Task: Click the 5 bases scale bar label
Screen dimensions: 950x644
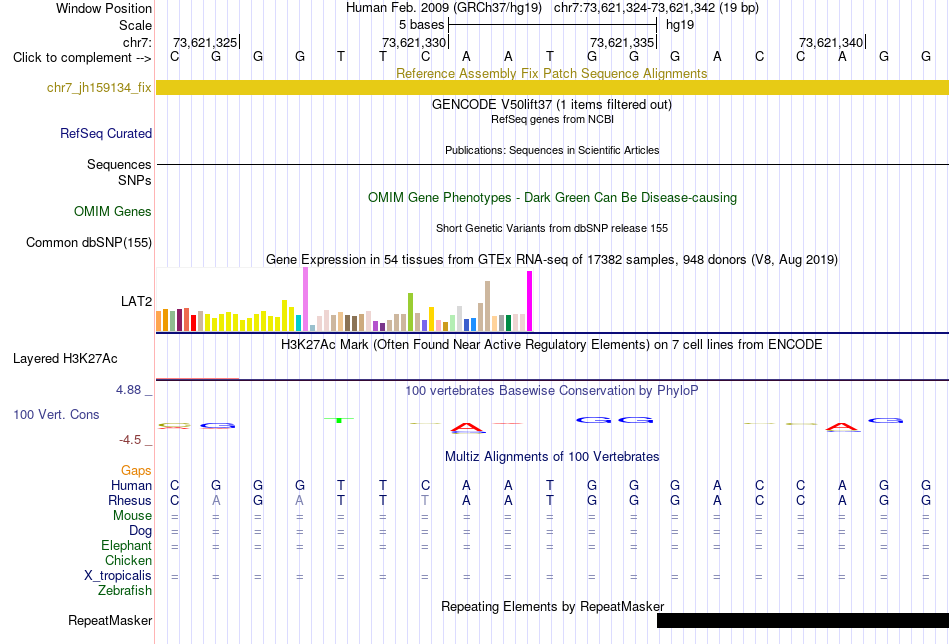Action: (421, 25)
